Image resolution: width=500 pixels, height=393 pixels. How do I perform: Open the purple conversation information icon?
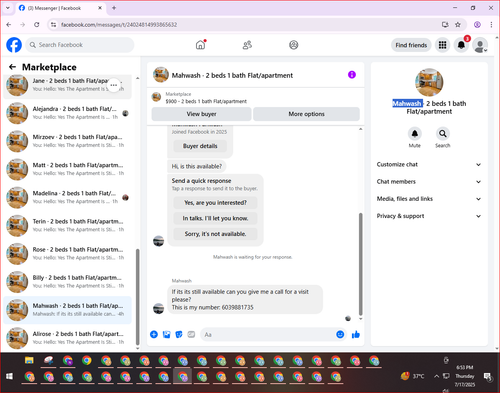click(352, 75)
